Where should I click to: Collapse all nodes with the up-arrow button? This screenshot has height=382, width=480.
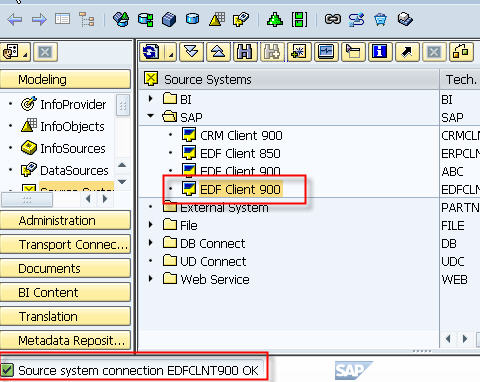pos(218,52)
